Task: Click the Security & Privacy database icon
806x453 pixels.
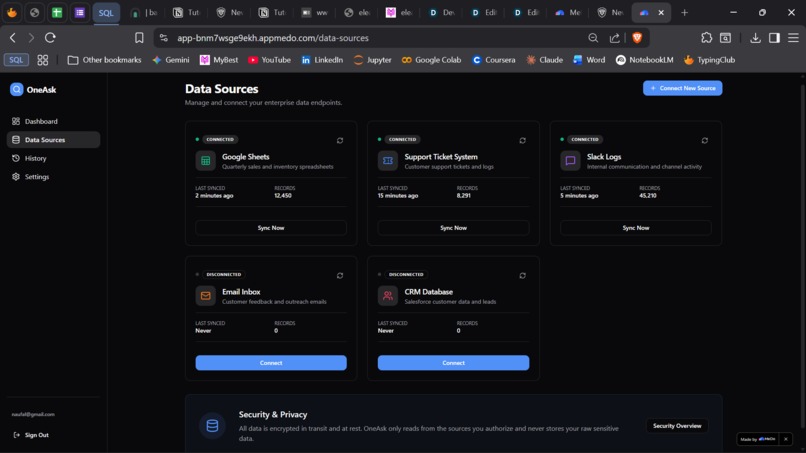Action: pyautogui.click(x=212, y=426)
